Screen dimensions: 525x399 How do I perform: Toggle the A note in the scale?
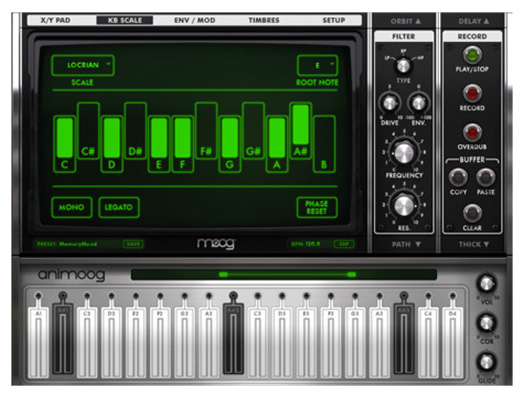pos(277,144)
